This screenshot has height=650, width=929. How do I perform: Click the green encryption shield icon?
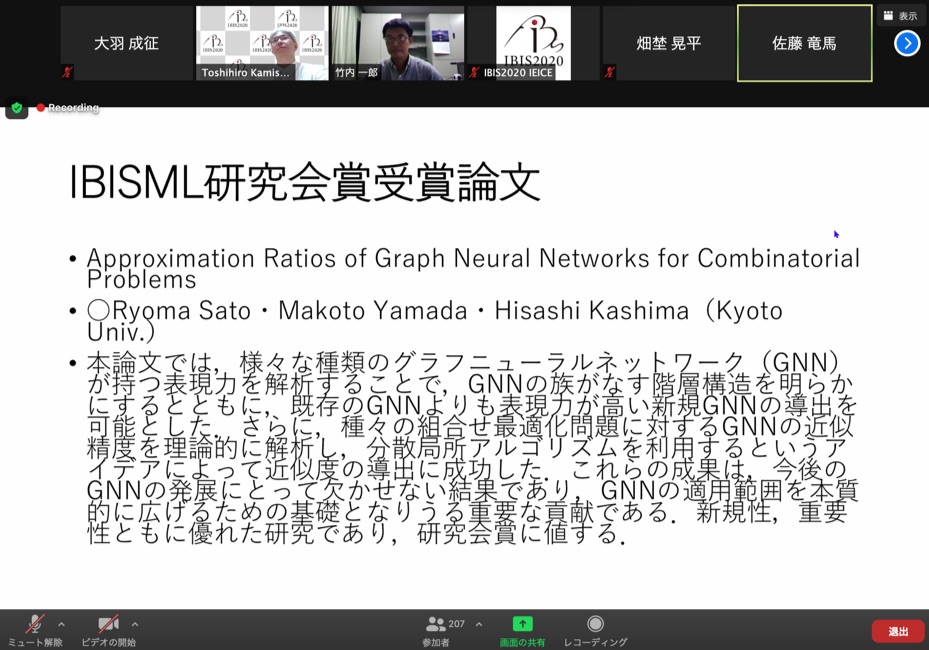(16, 108)
